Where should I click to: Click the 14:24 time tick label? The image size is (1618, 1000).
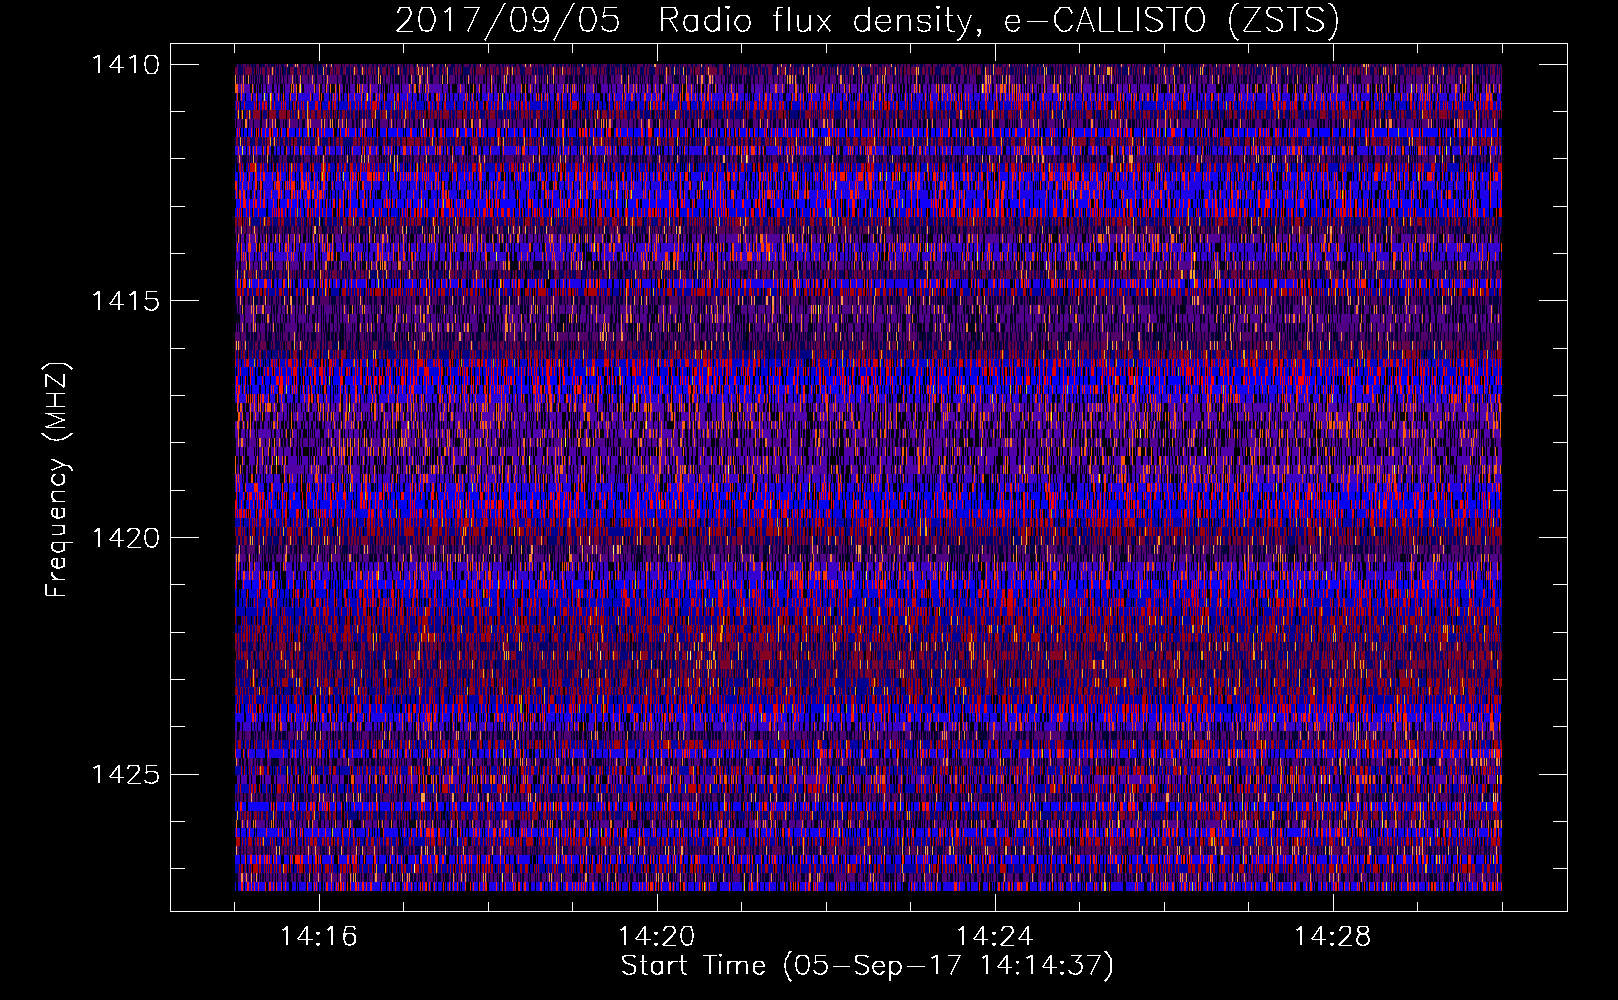coord(995,937)
